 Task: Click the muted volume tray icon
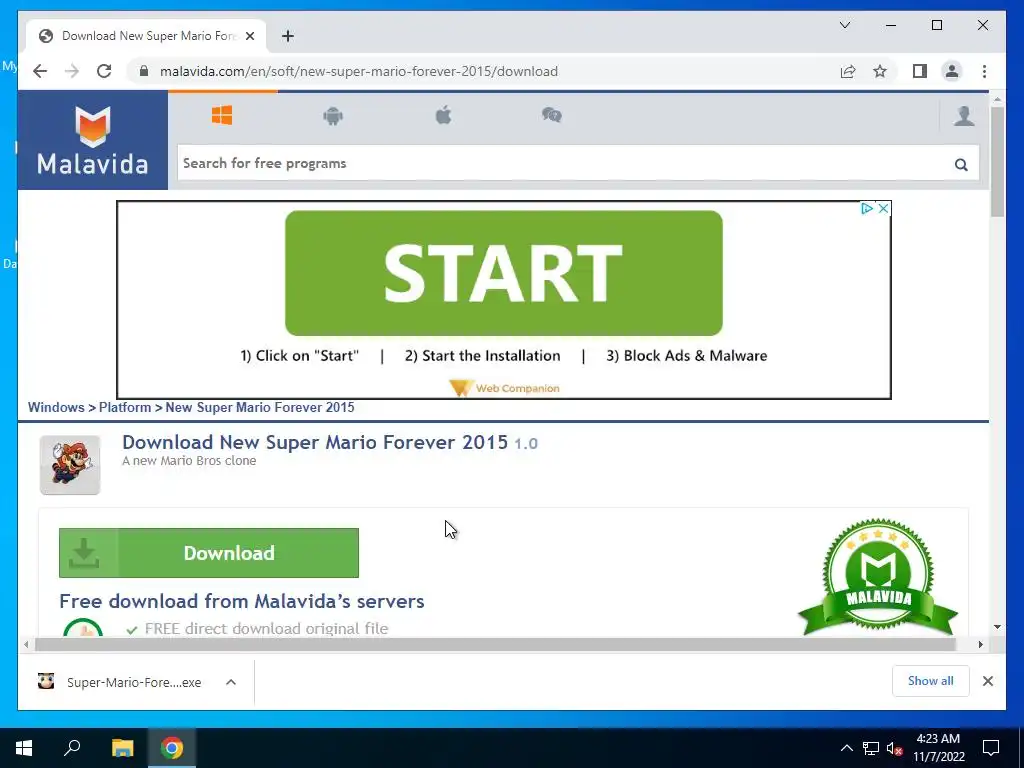pos(895,748)
